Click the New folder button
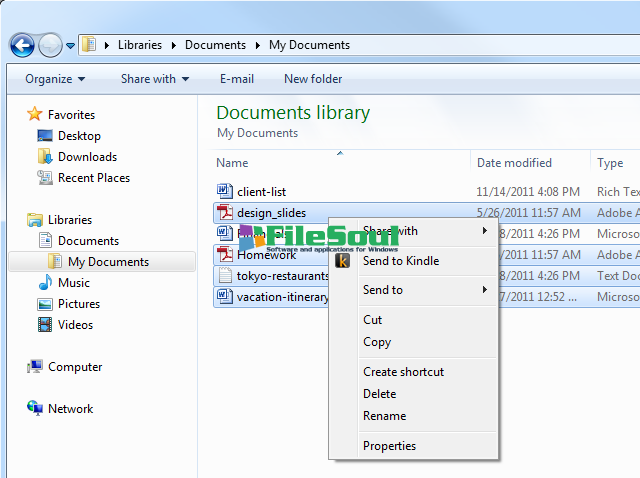The image size is (640, 478). coord(313,79)
